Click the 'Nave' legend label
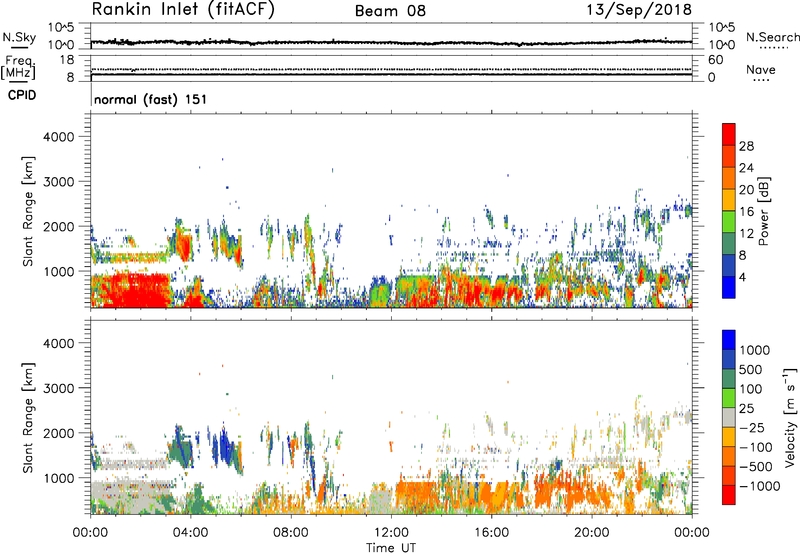 point(761,69)
